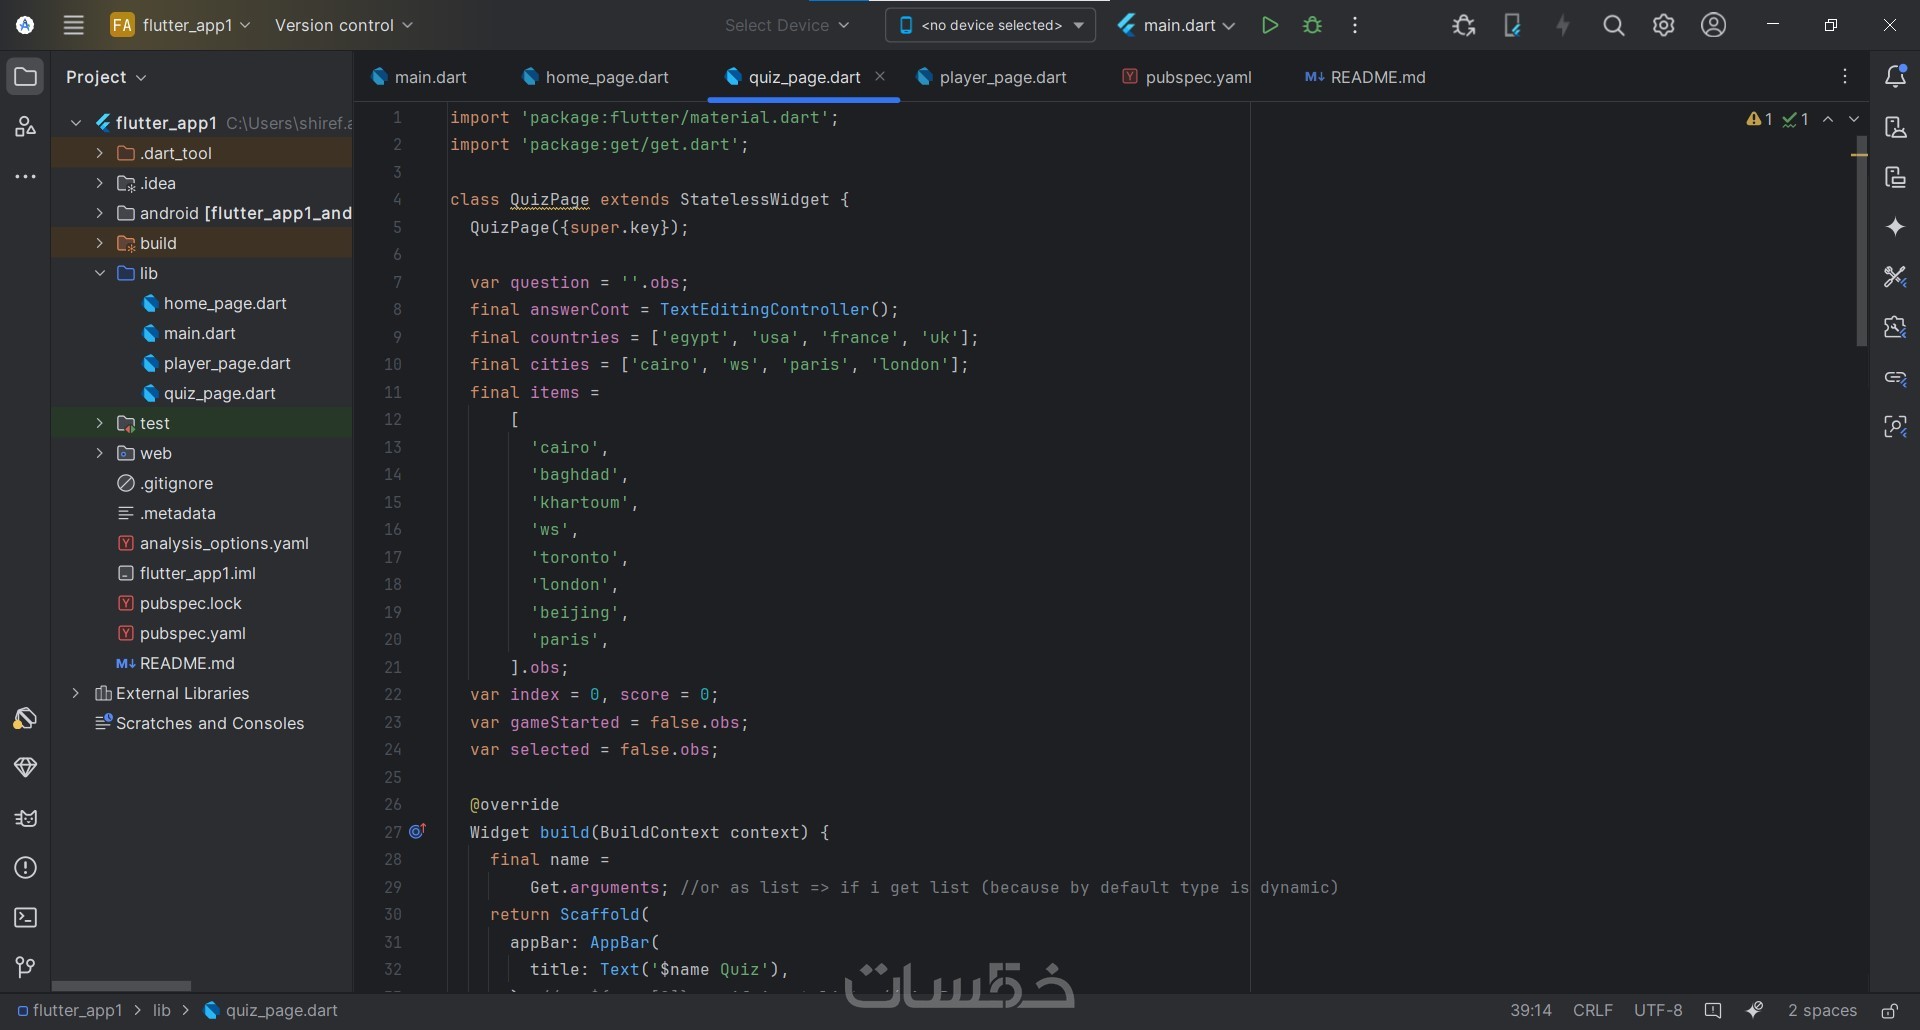Close the quiz_page.dart tab
Image resolution: width=1920 pixels, height=1030 pixels.
click(x=880, y=76)
